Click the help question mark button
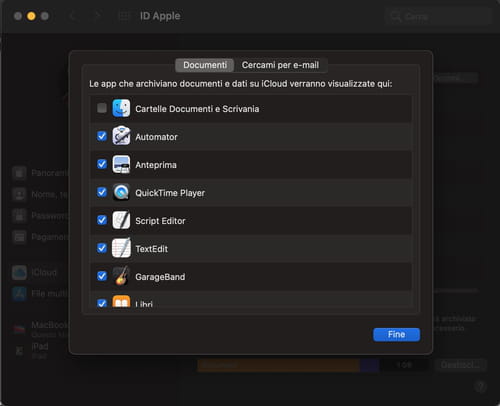Viewport: 500px width, 406px height. coord(480,387)
